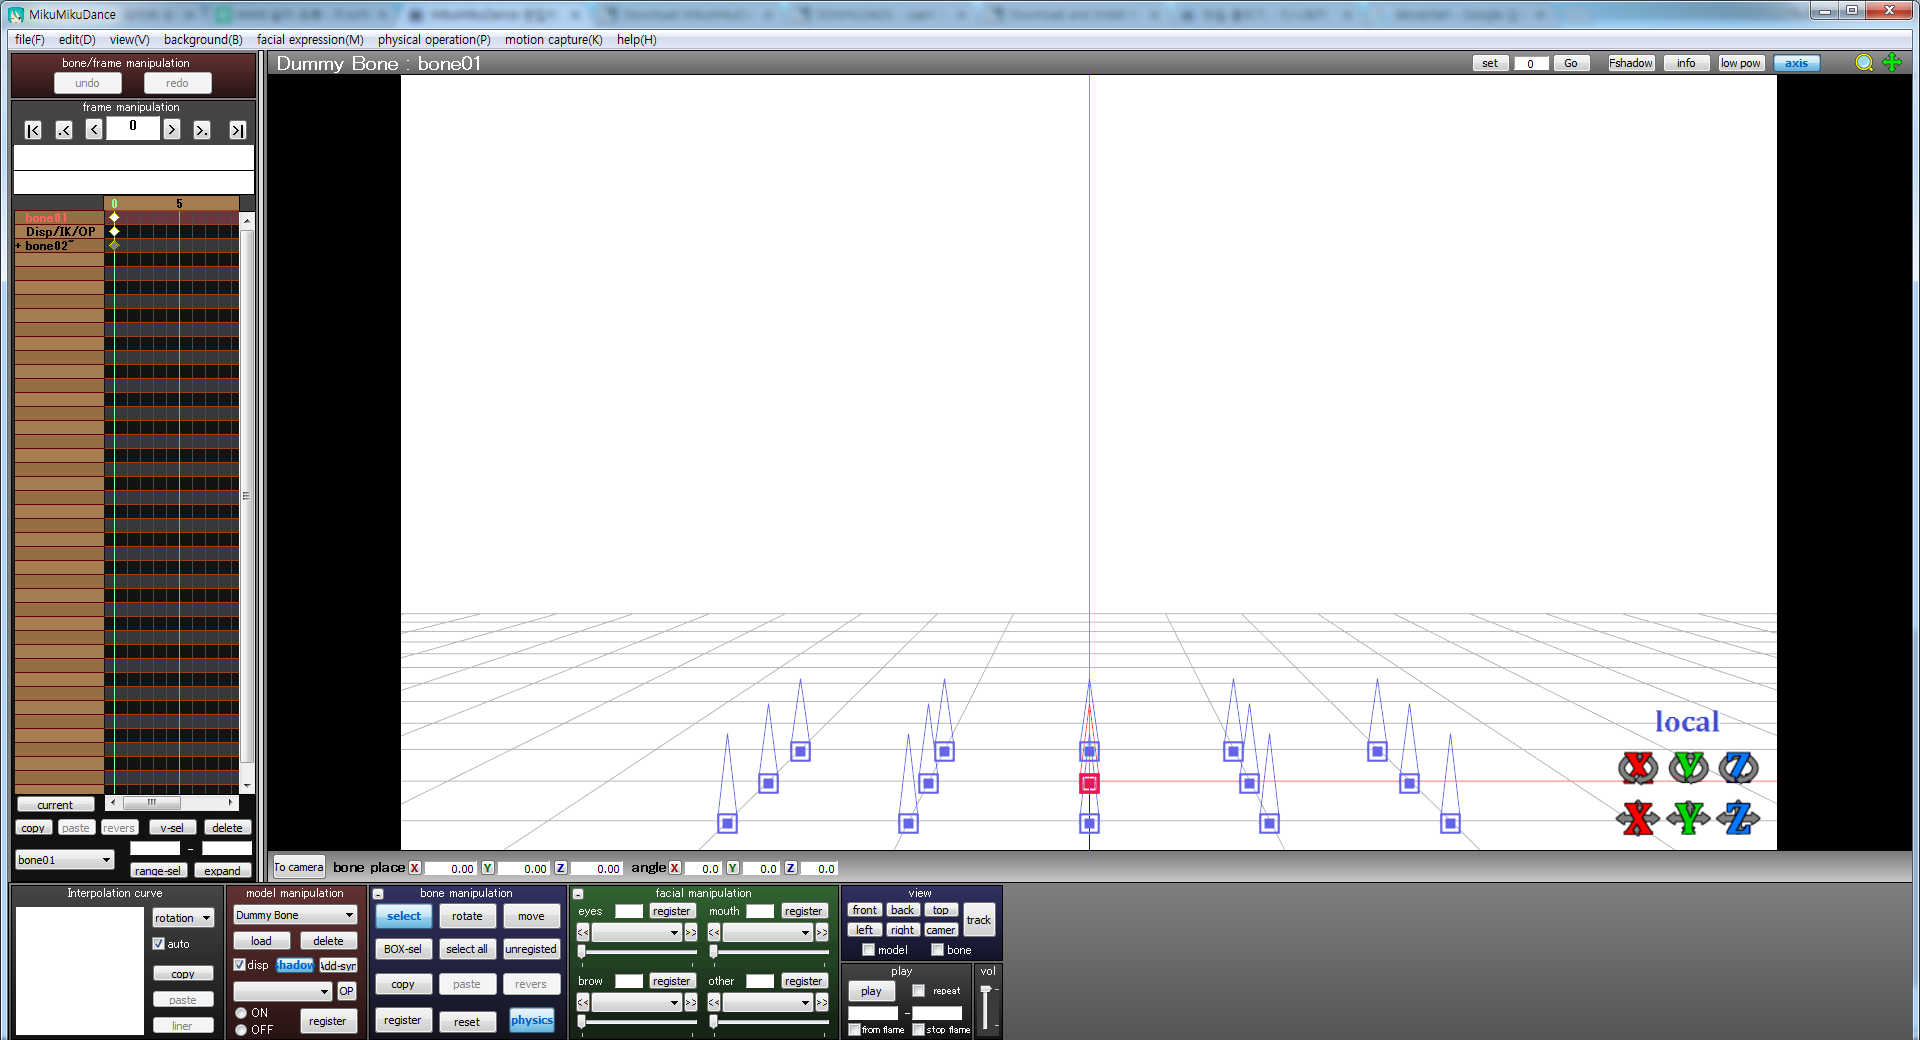Adjust the eyes facial slider
The height and width of the screenshot is (1040, 1920).
[582, 952]
